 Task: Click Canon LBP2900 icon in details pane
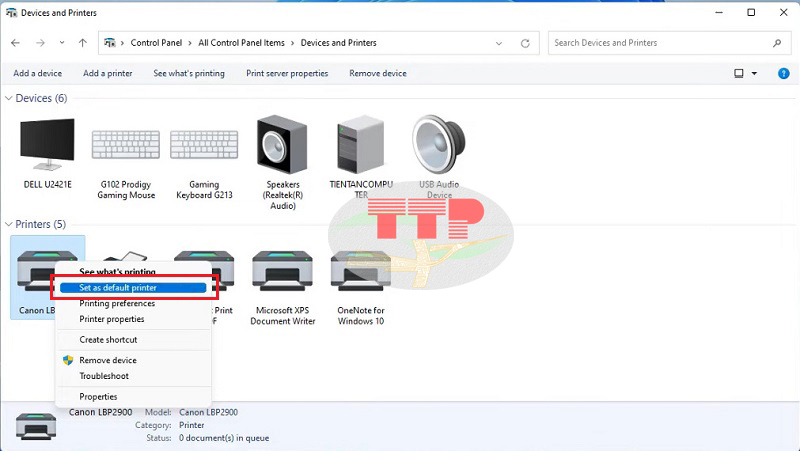[36, 425]
